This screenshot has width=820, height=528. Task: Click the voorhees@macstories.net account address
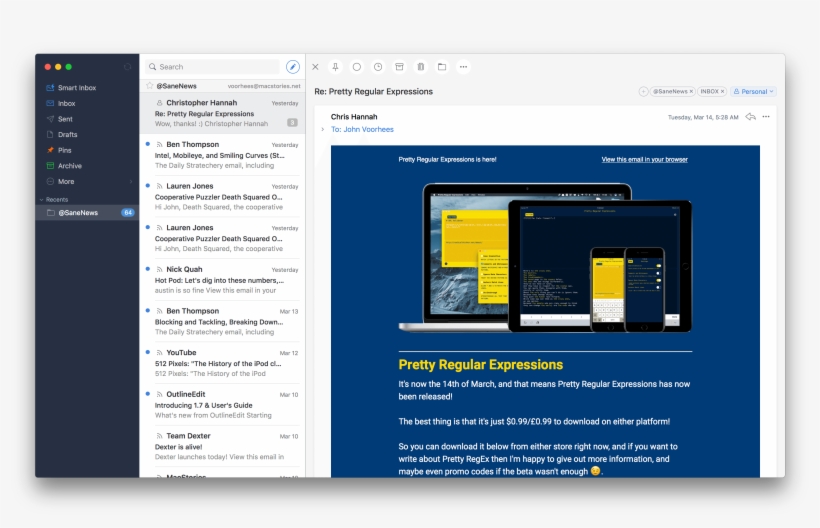(264, 86)
